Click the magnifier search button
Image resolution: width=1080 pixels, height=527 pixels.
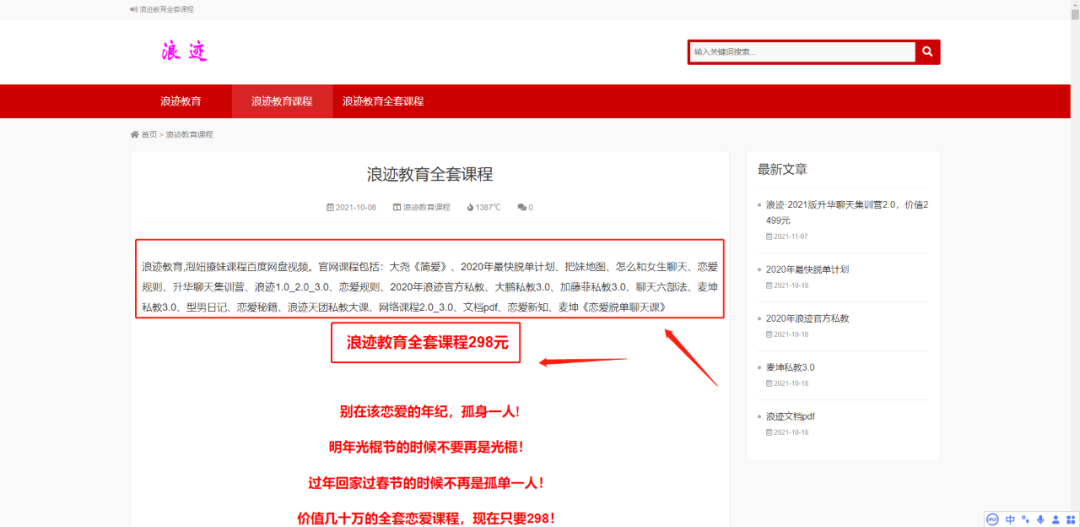[x=927, y=52]
